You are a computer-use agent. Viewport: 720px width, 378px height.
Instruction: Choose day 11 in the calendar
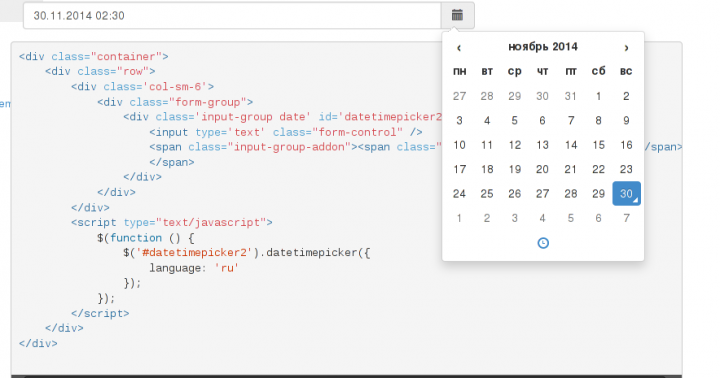[x=487, y=145]
